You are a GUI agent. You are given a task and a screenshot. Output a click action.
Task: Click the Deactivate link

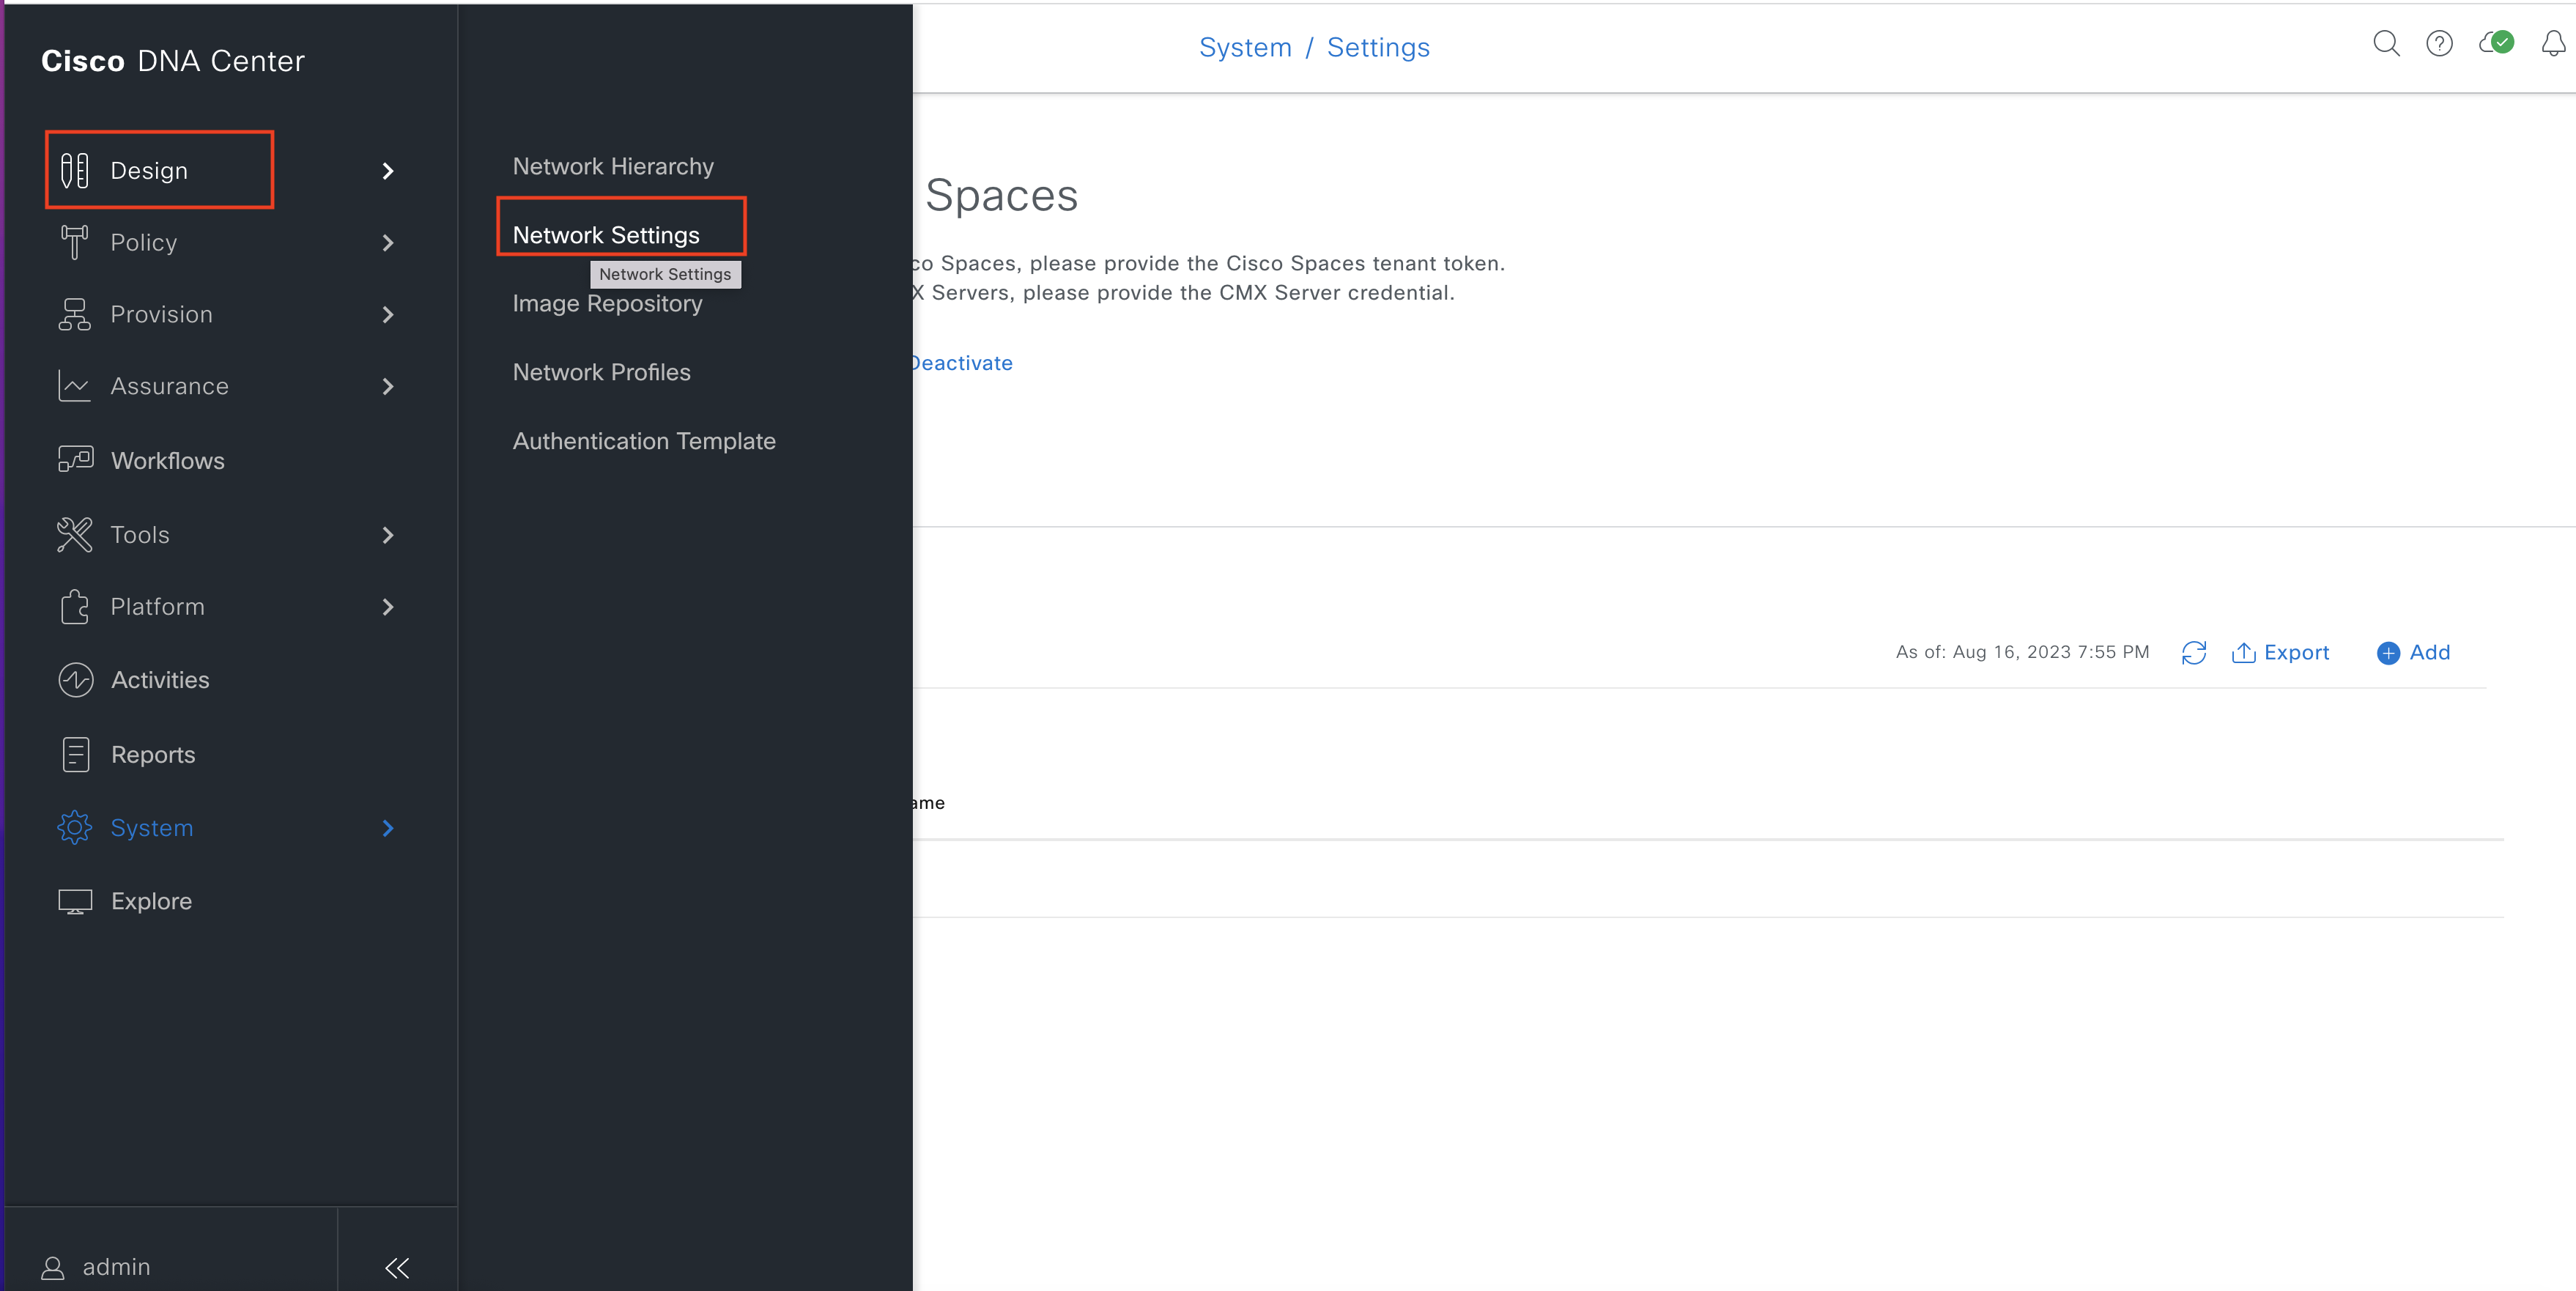coord(961,363)
